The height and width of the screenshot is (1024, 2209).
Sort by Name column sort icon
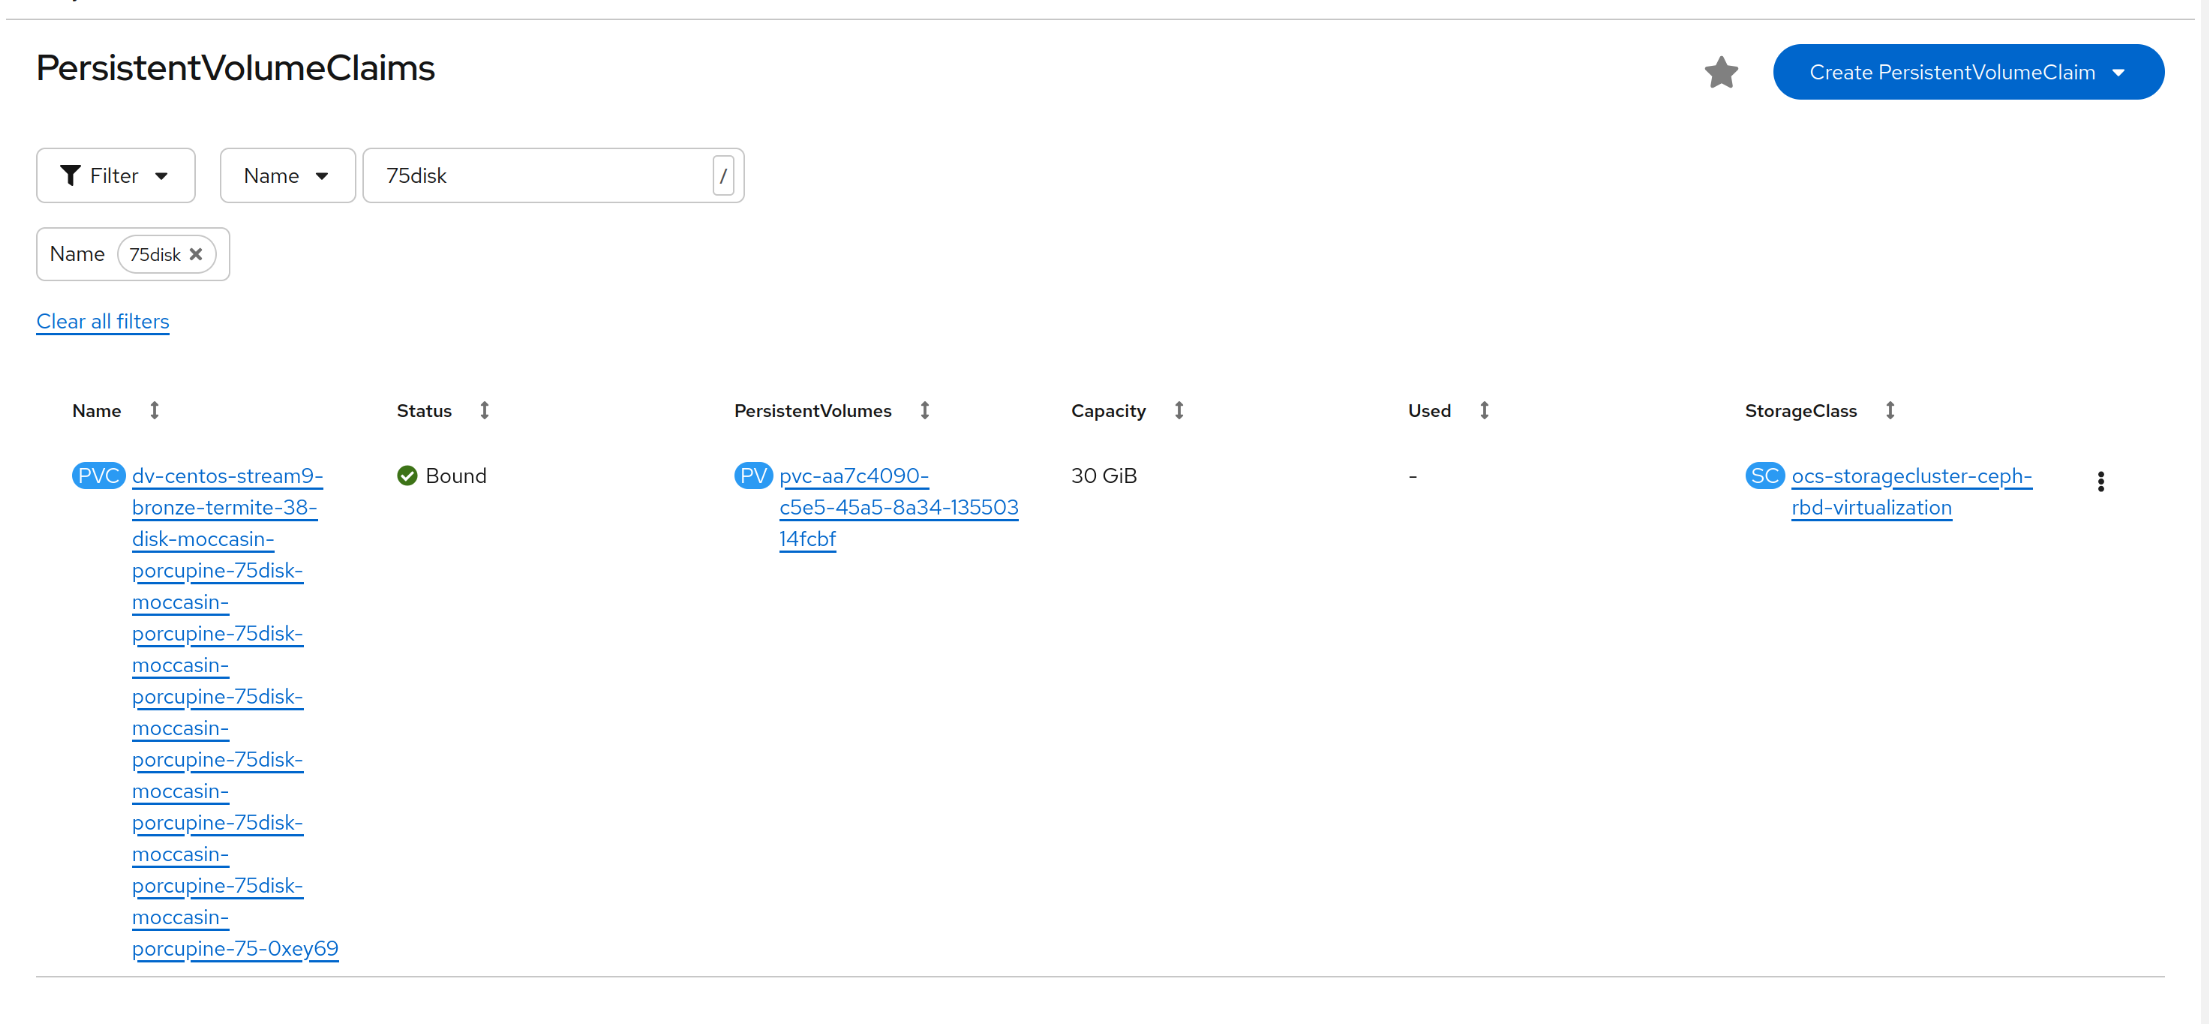(154, 410)
